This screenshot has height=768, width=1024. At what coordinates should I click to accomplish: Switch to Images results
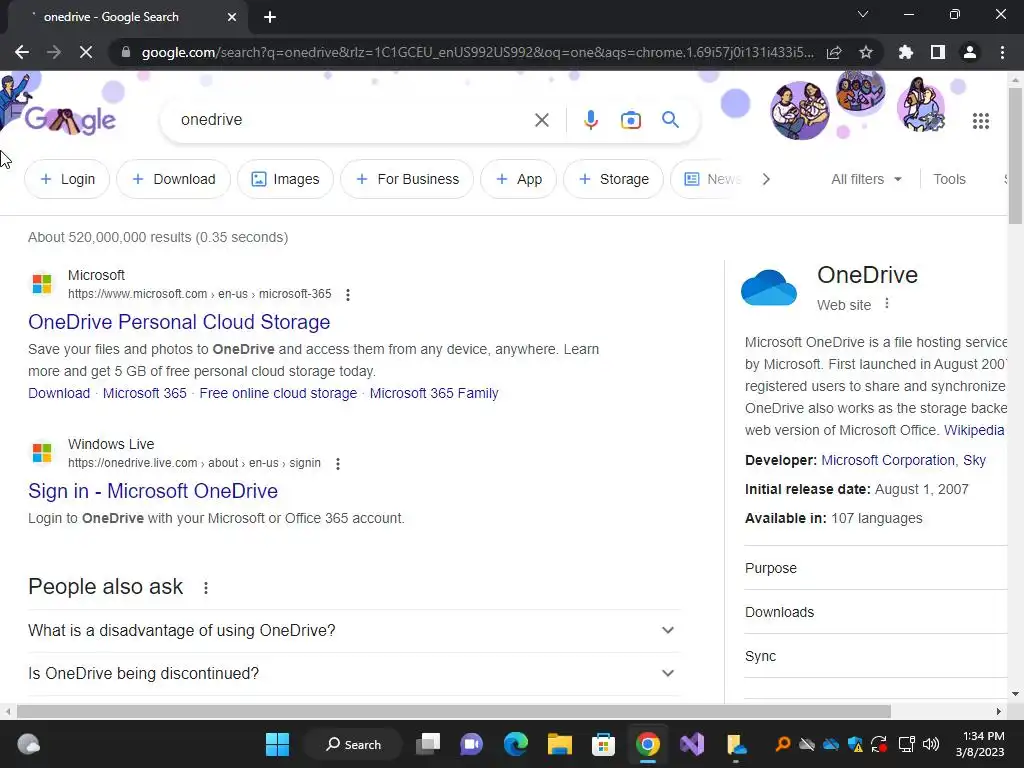[x=285, y=179]
